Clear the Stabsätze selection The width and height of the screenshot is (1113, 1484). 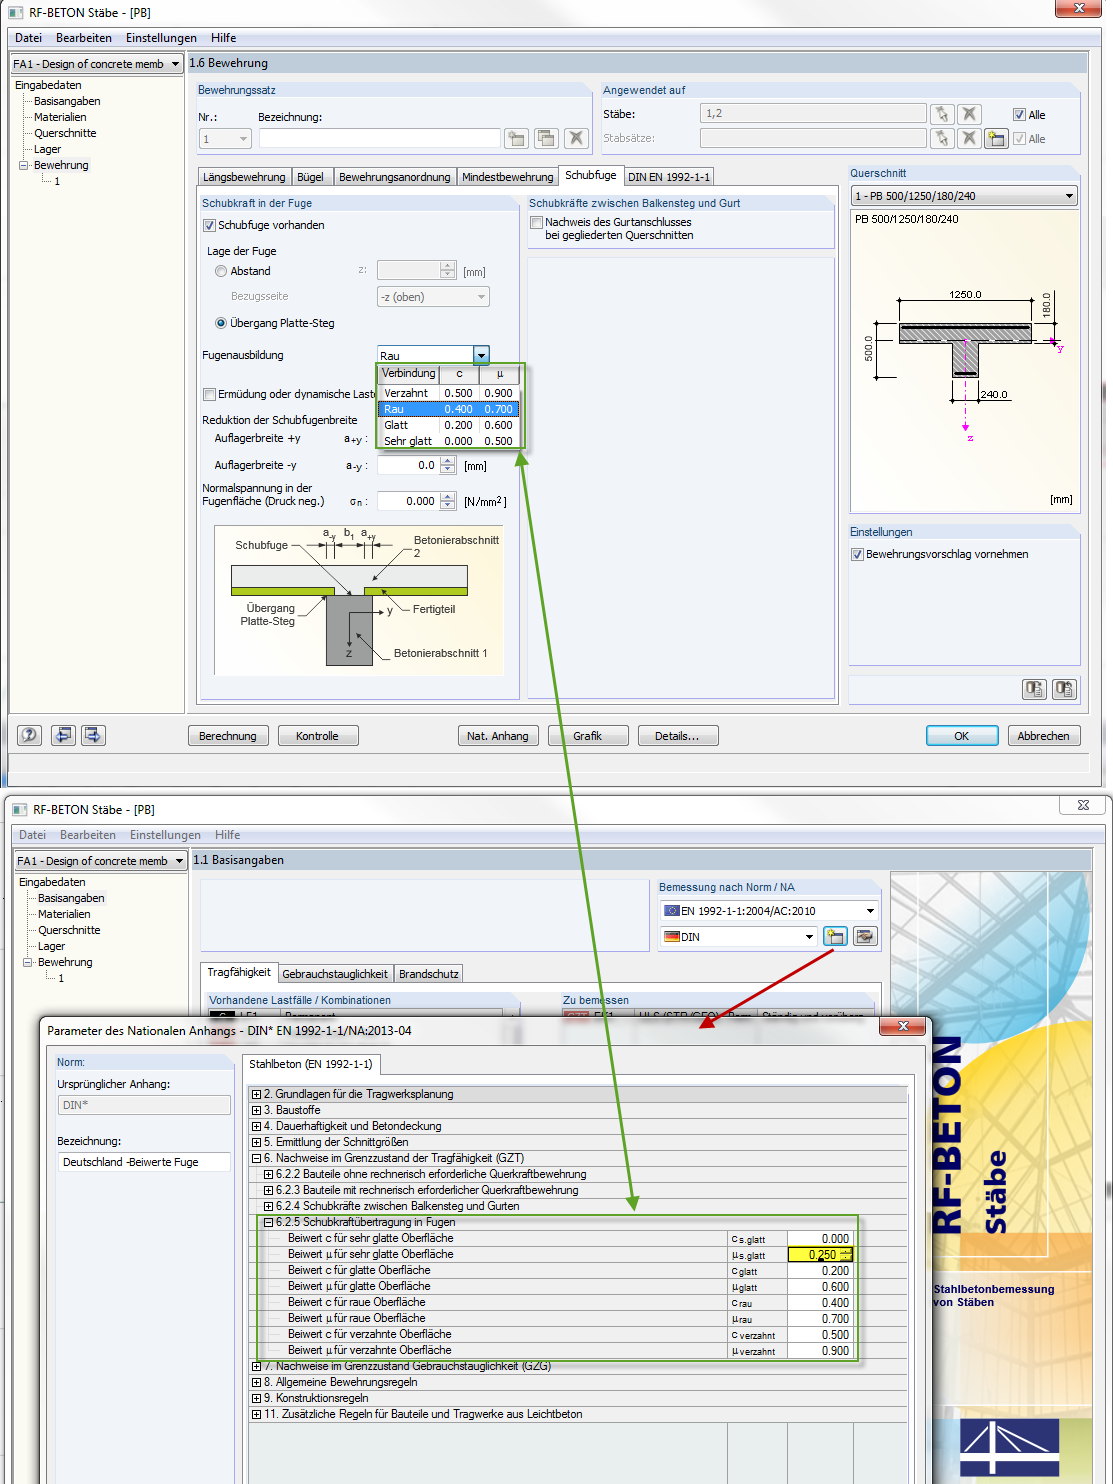point(969,138)
